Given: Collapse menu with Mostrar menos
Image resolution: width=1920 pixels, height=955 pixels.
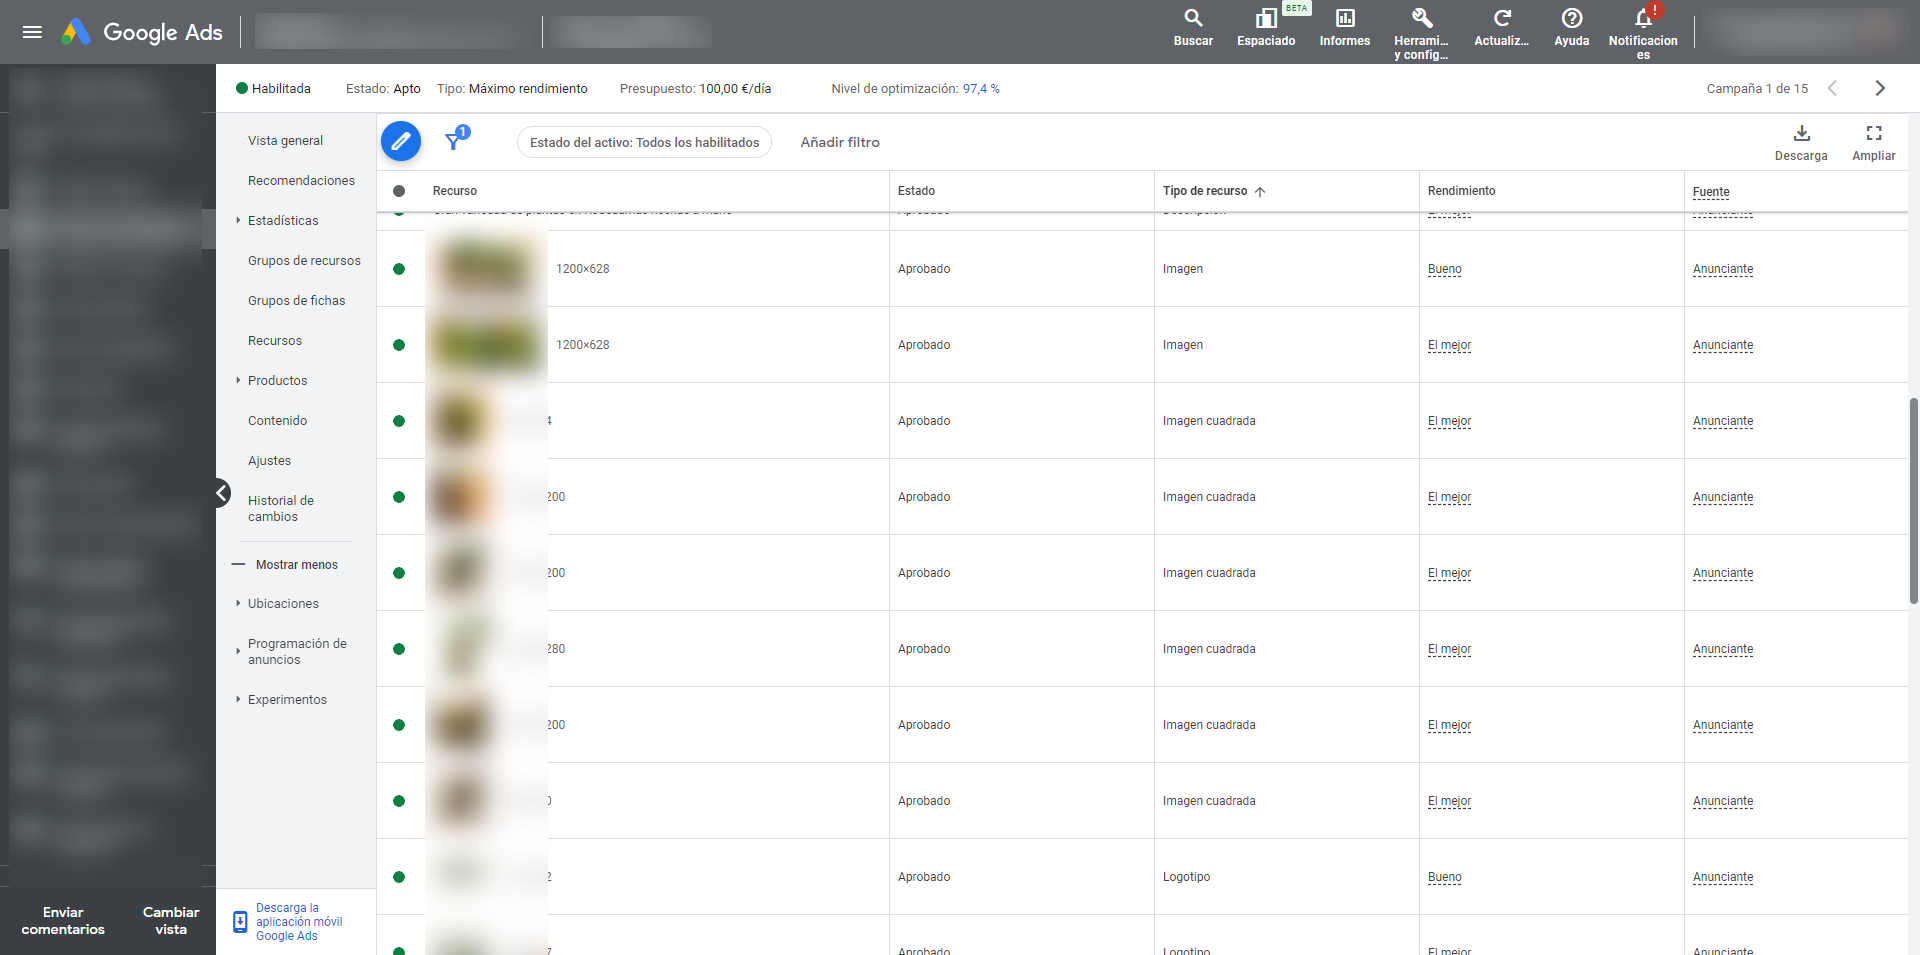Looking at the screenshot, I should (x=285, y=564).
